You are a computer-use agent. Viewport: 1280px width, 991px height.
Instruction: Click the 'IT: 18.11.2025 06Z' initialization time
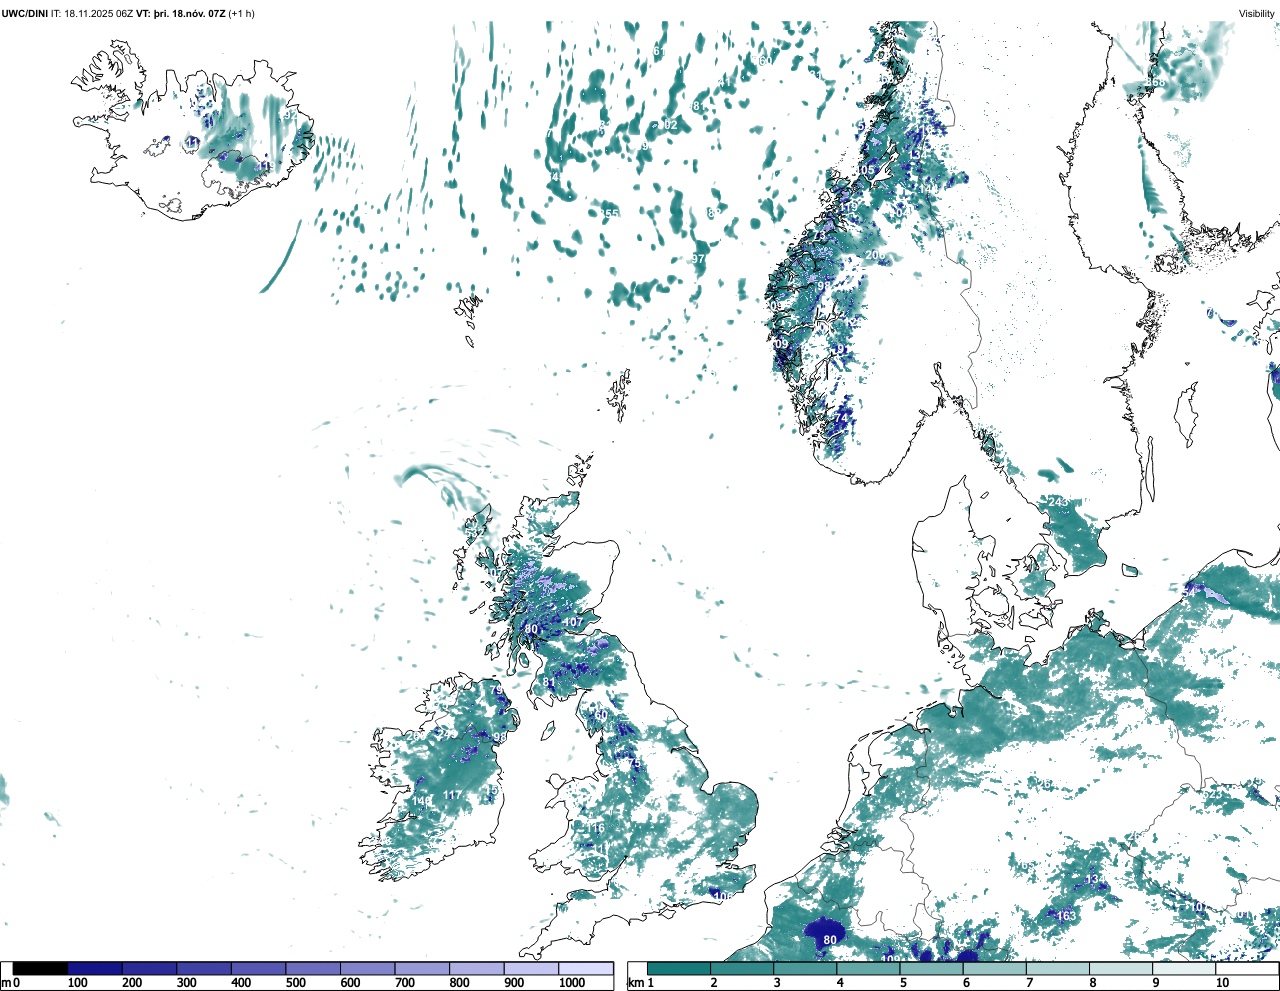(x=92, y=13)
